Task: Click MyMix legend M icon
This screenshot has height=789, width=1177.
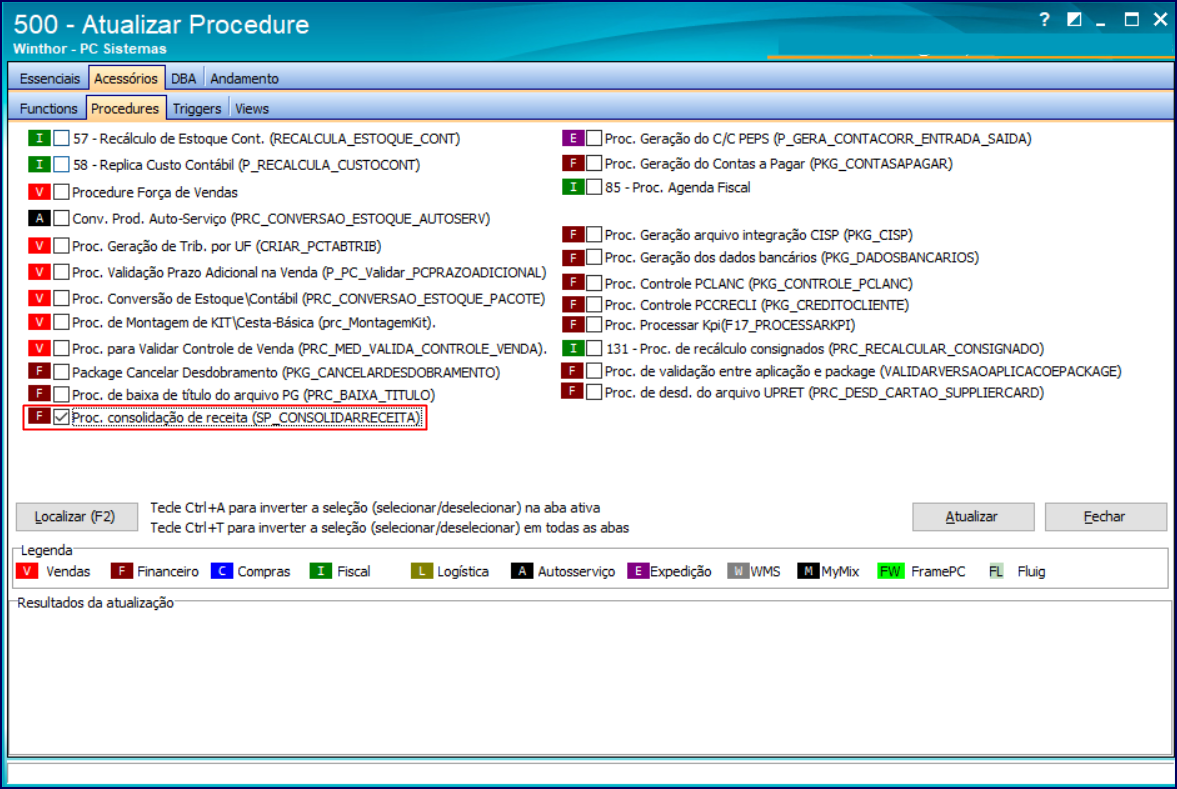Action: pyautogui.click(x=808, y=571)
